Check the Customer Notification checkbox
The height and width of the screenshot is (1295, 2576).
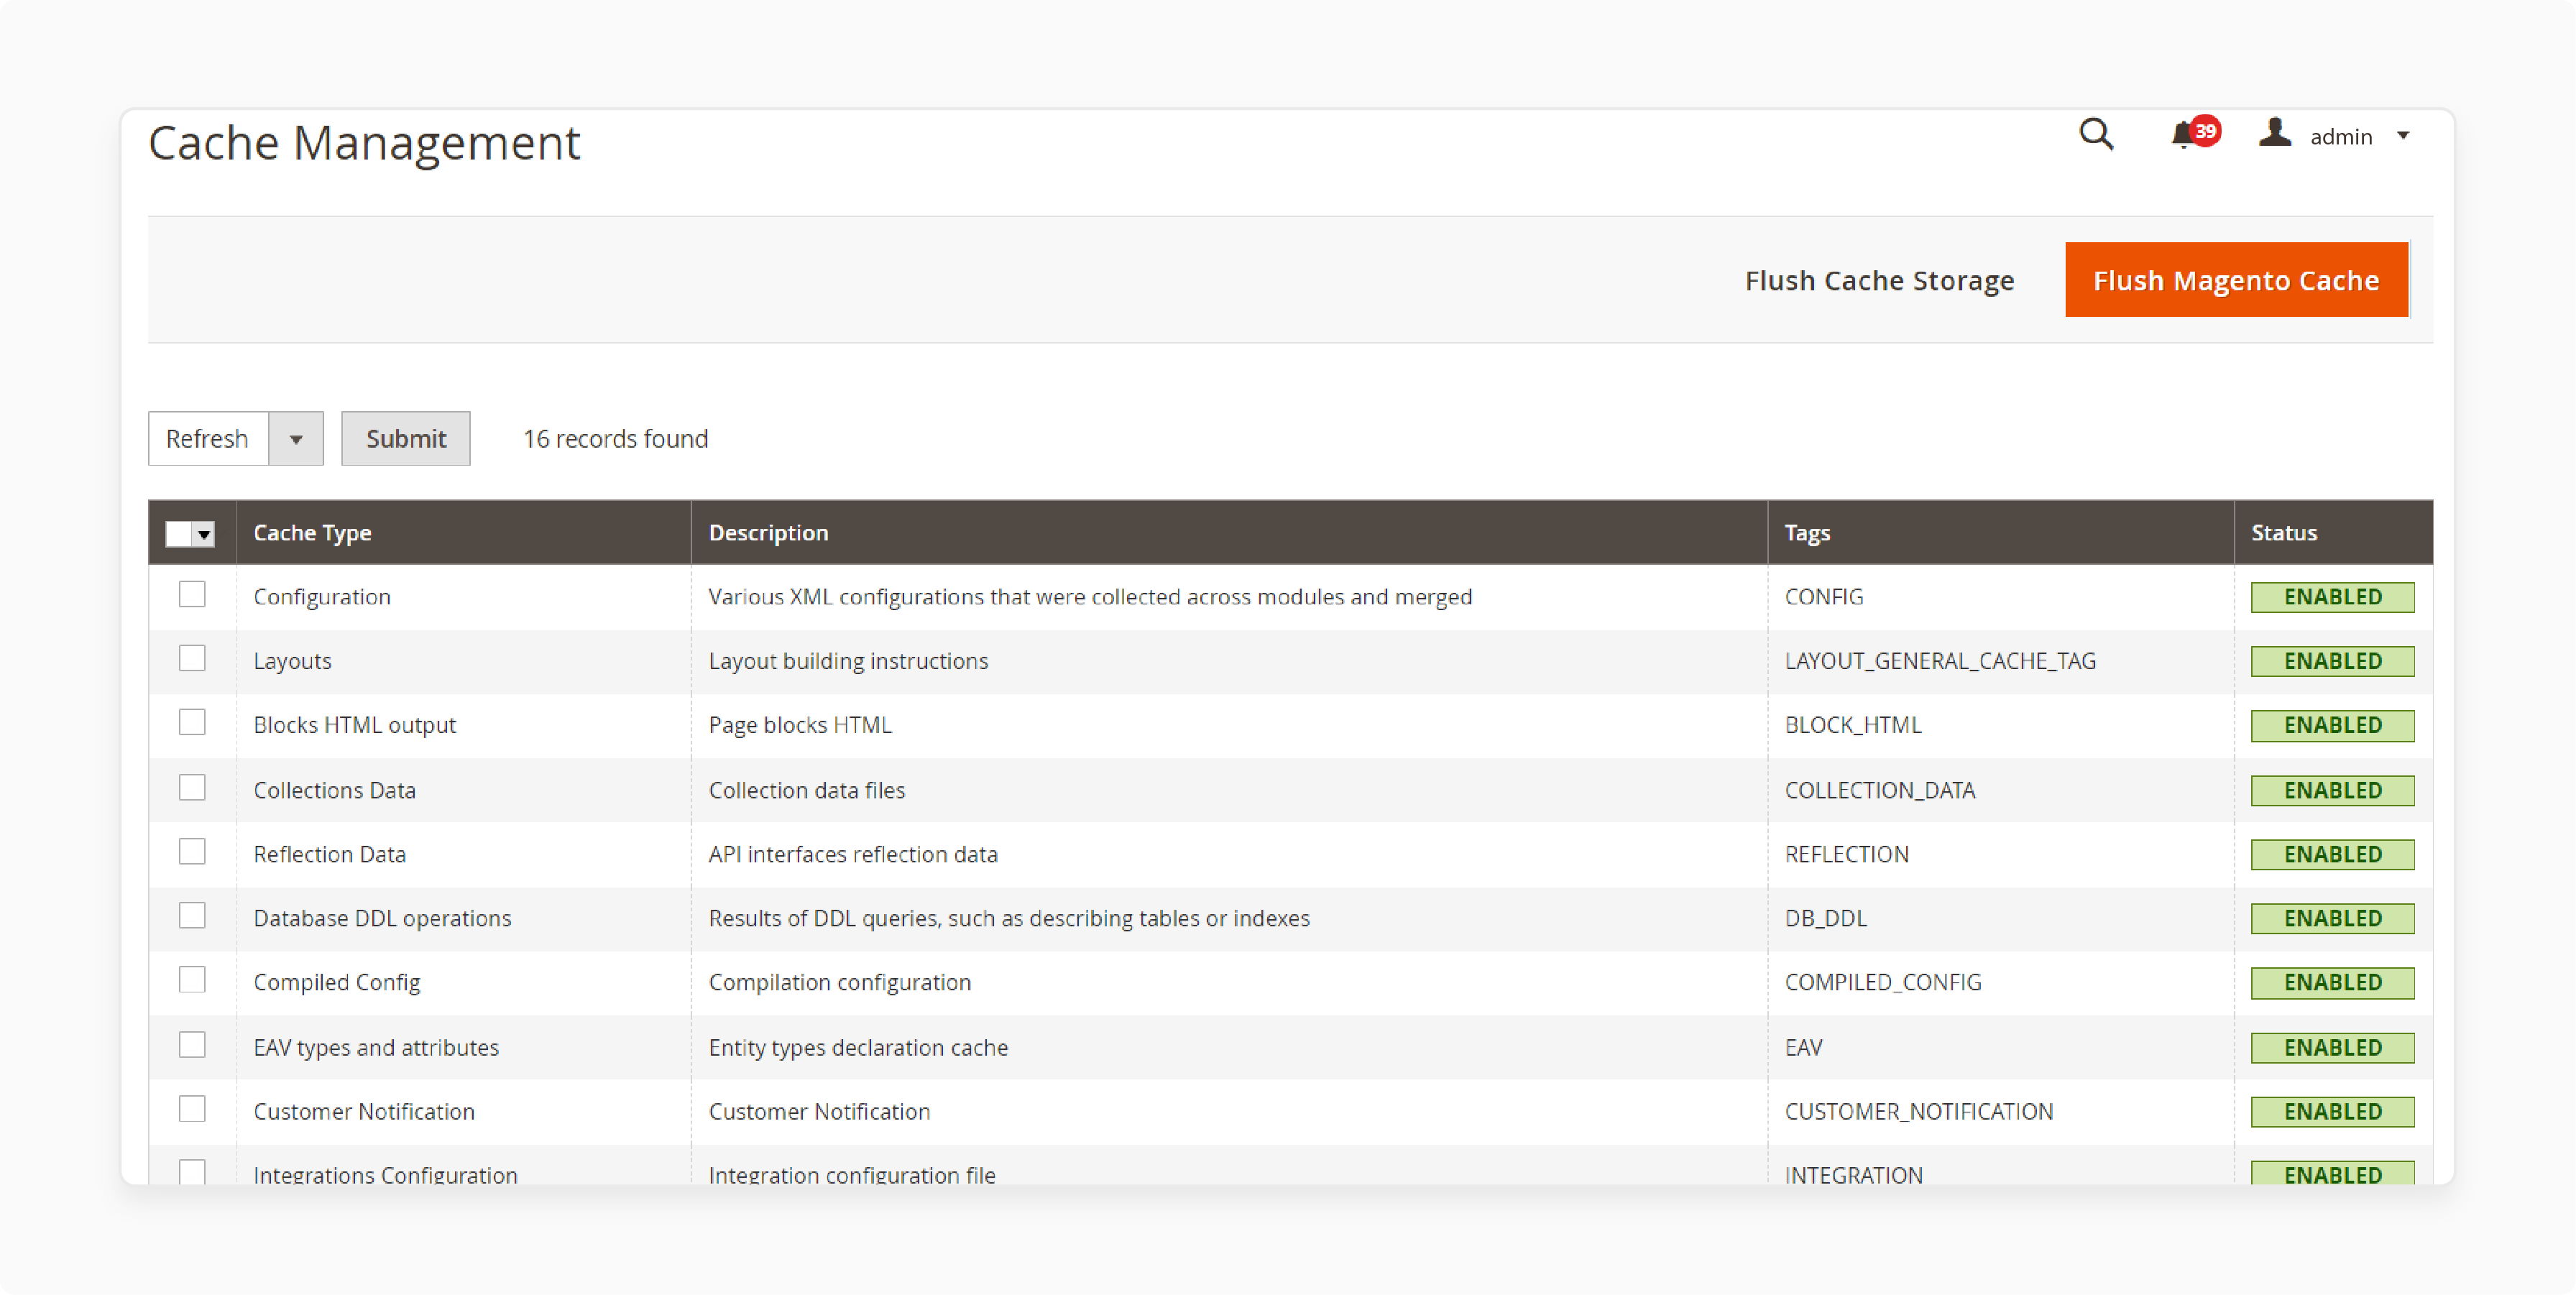point(192,1109)
